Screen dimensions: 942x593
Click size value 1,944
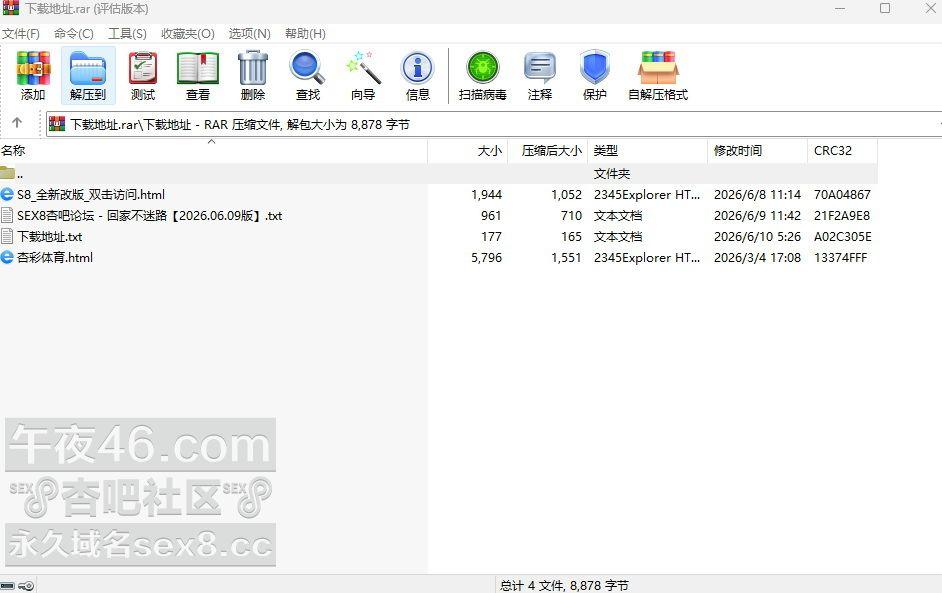[487, 195]
